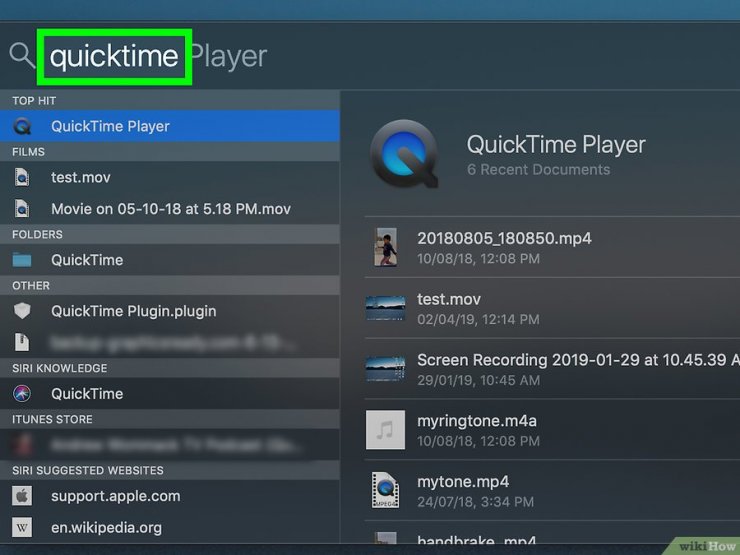The width and height of the screenshot is (740, 555).
Task: Click the large QuickTime Player preview icon
Action: [404, 154]
